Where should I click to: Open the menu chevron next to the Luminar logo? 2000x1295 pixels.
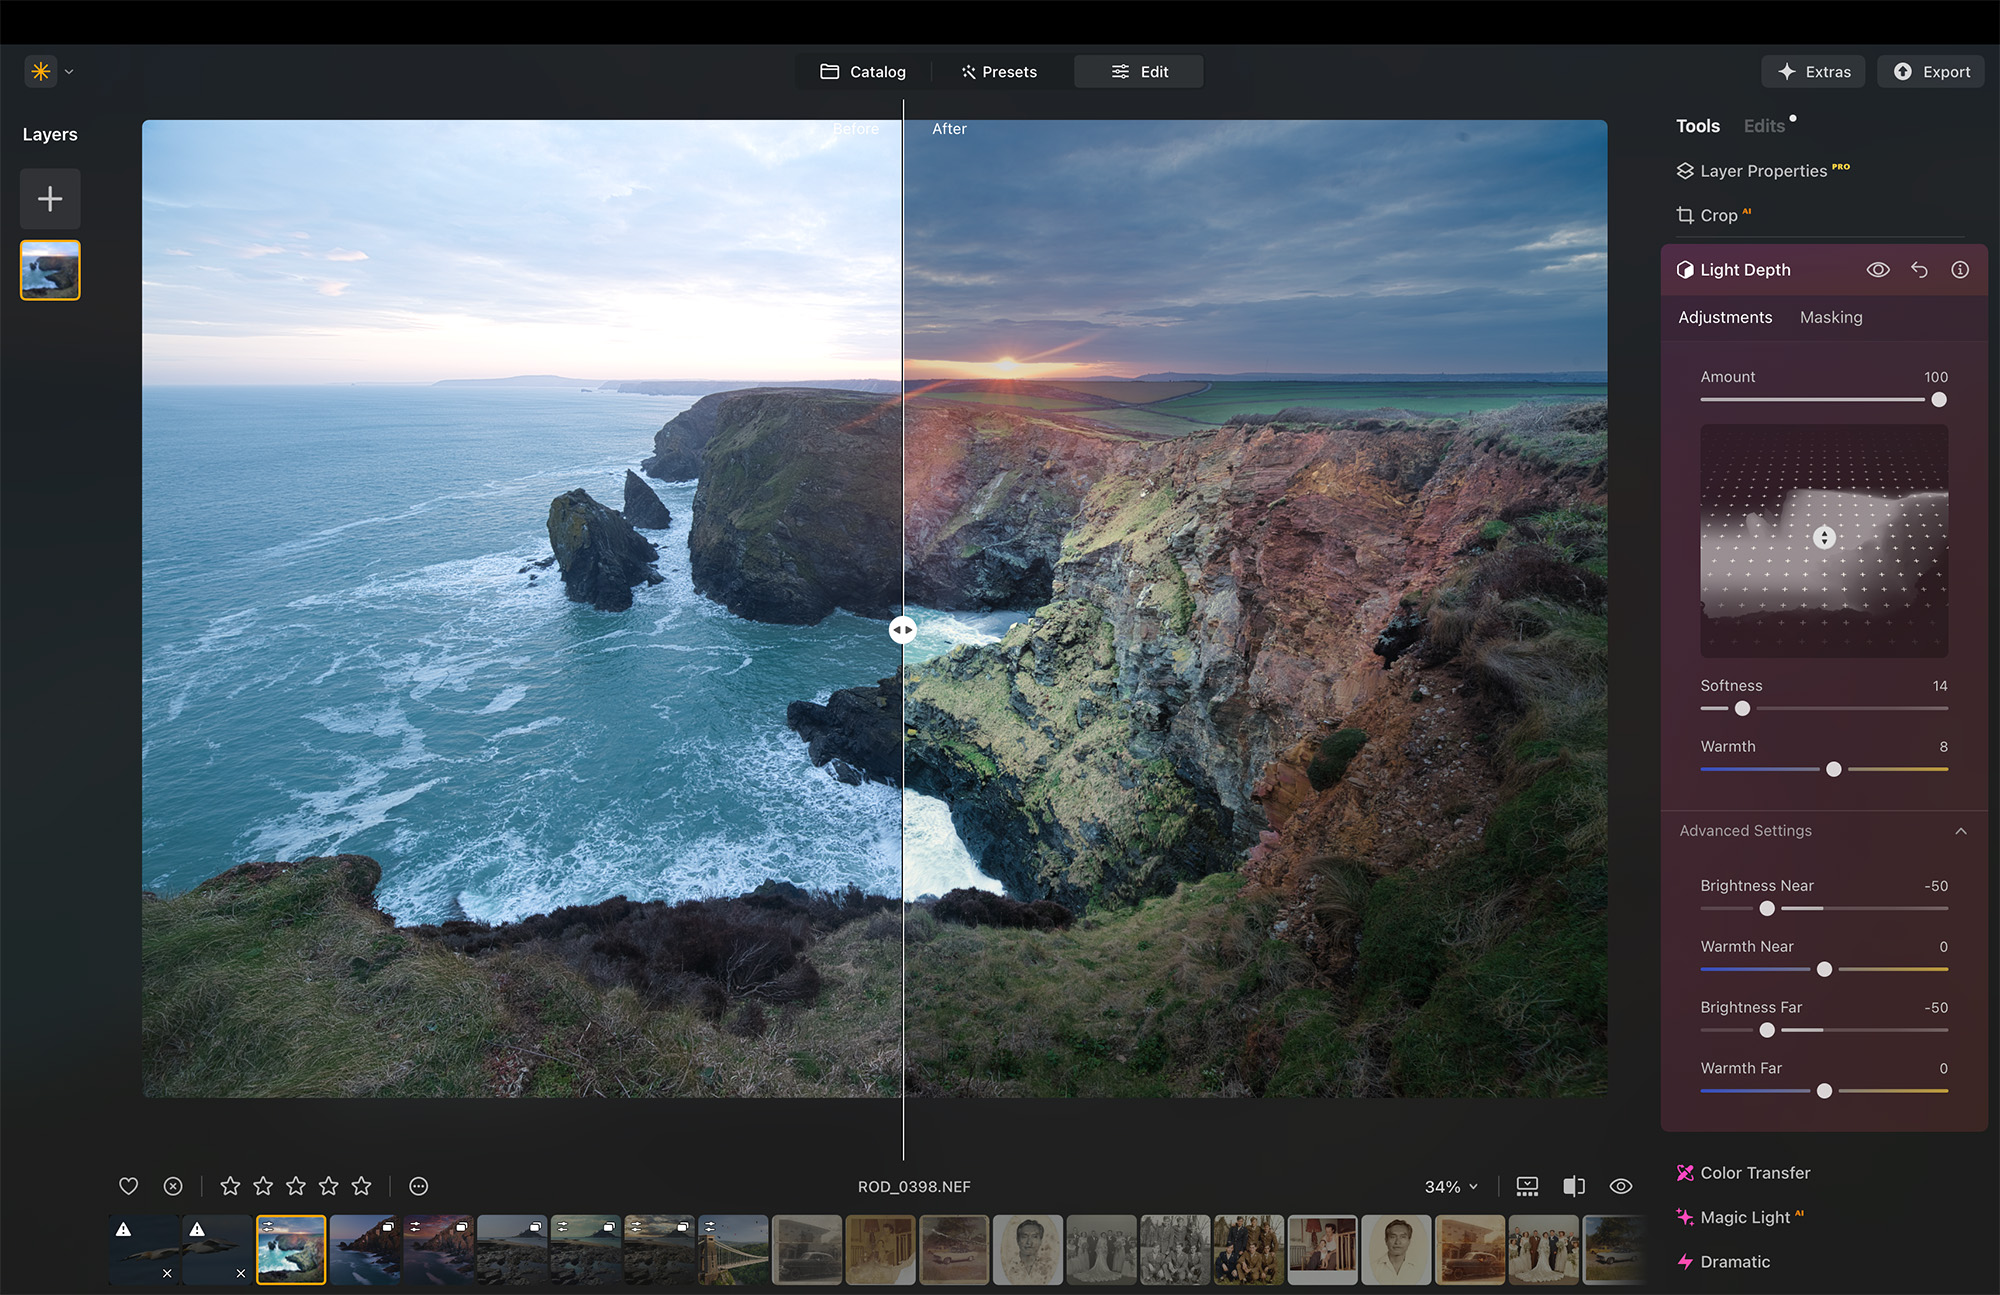click(x=68, y=71)
